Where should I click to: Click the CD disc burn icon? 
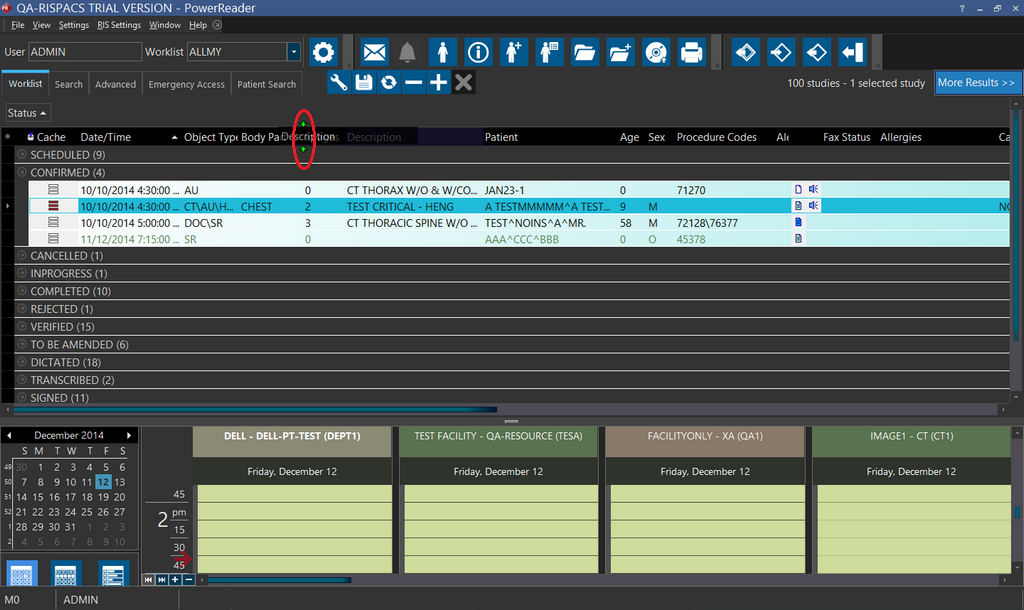pos(655,52)
